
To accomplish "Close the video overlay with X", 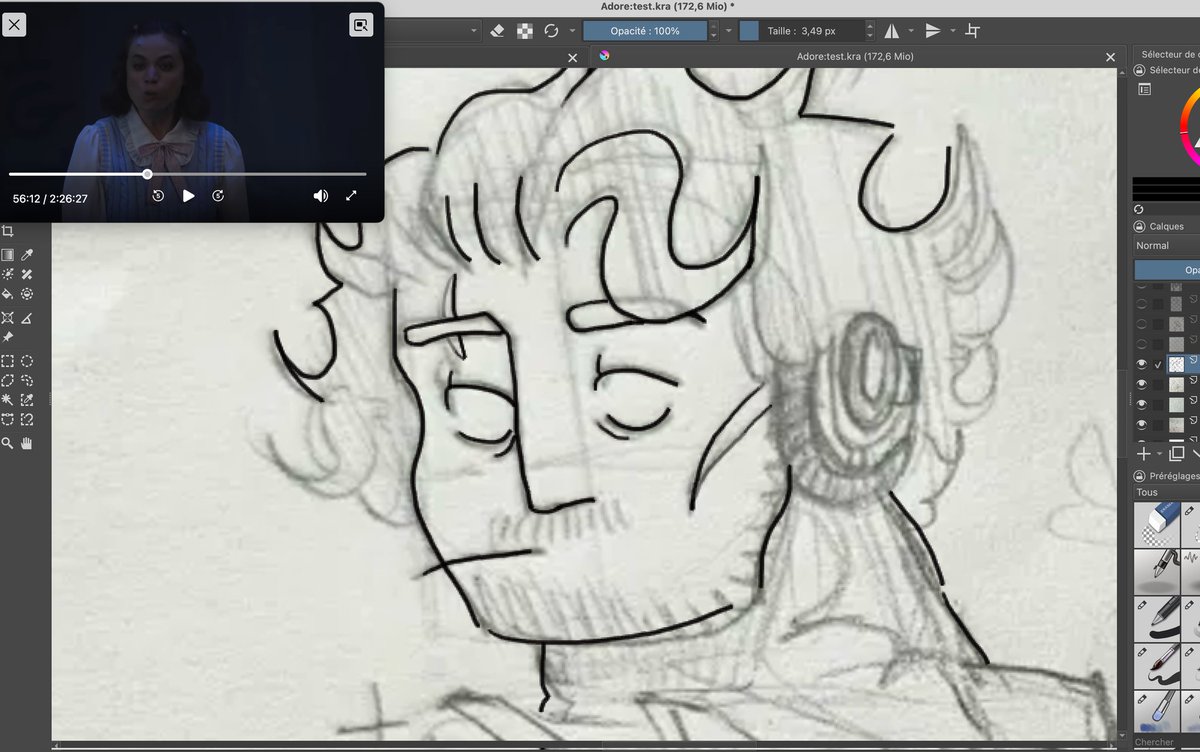I will pyautogui.click(x=14, y=25).
